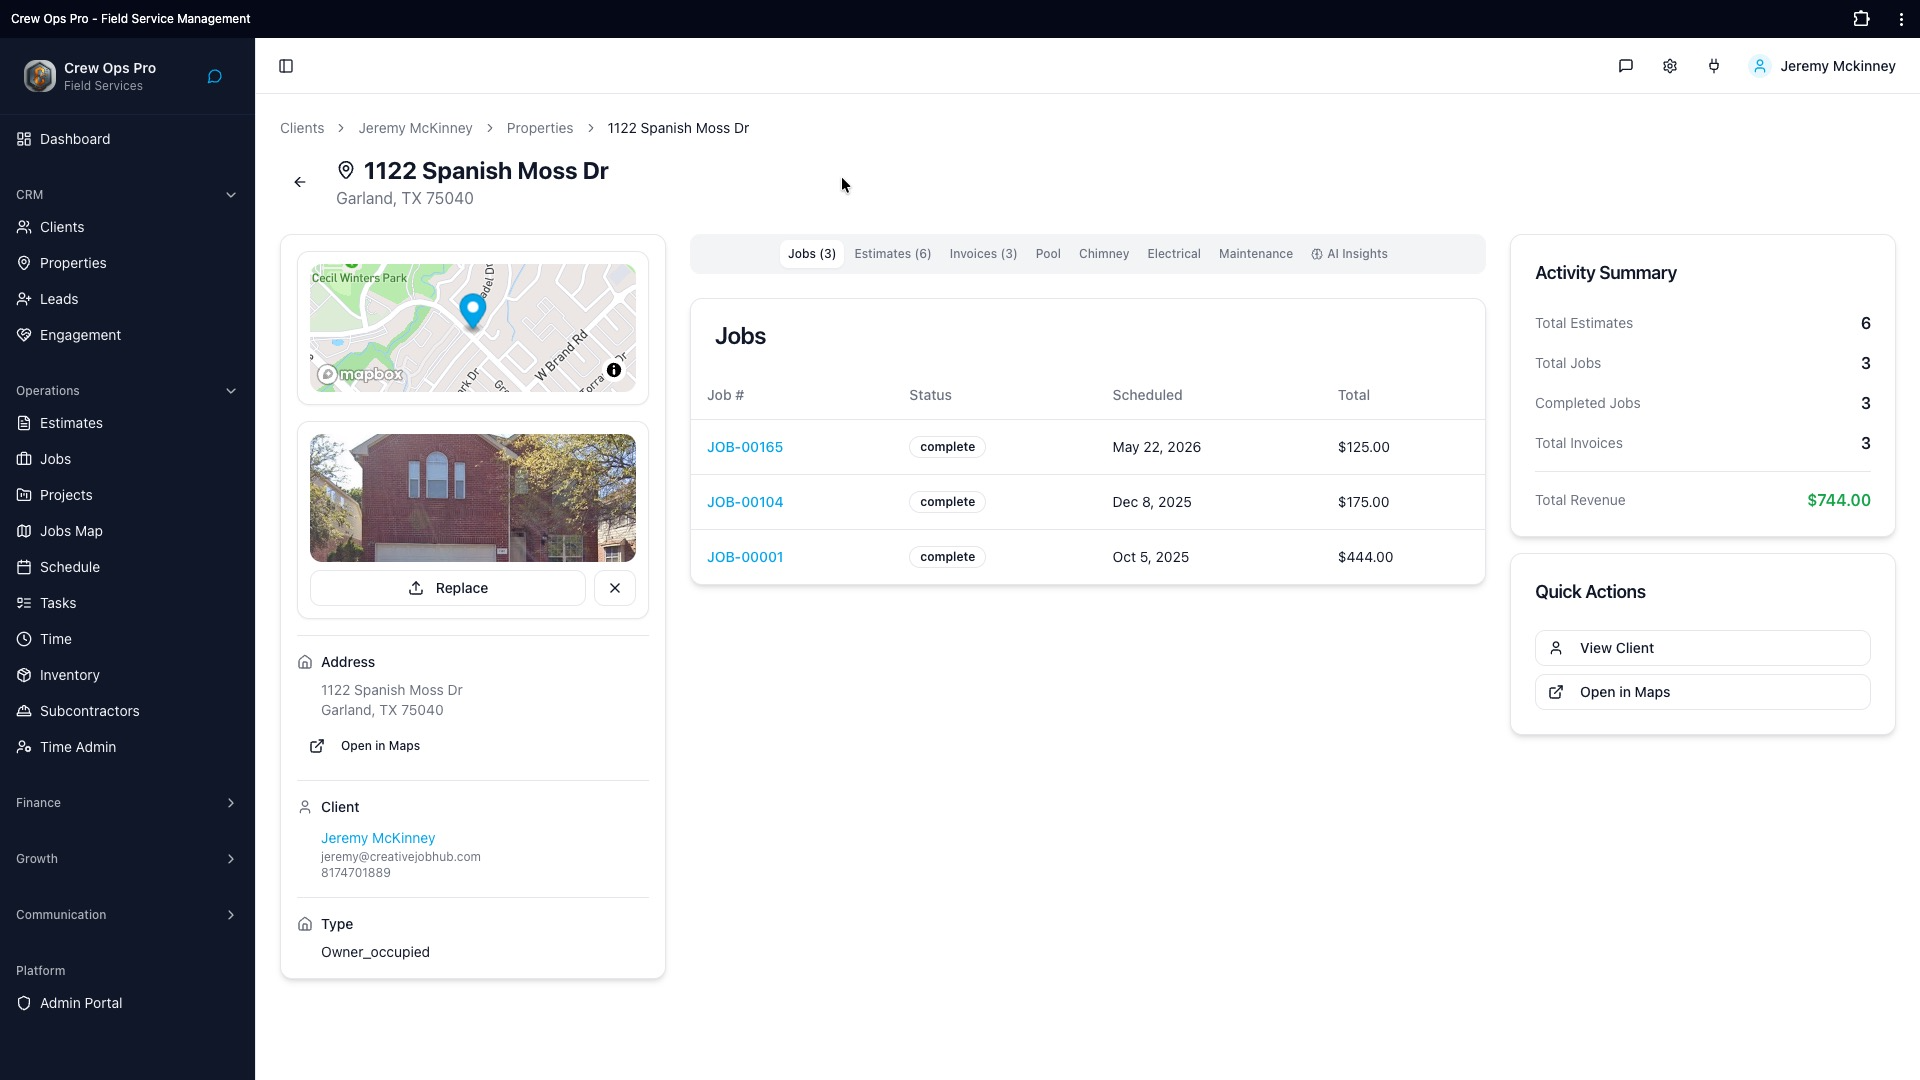The image size is (1920, 1080).
Task: Collapse the Operations section
Action: click(x=127, y=391)
